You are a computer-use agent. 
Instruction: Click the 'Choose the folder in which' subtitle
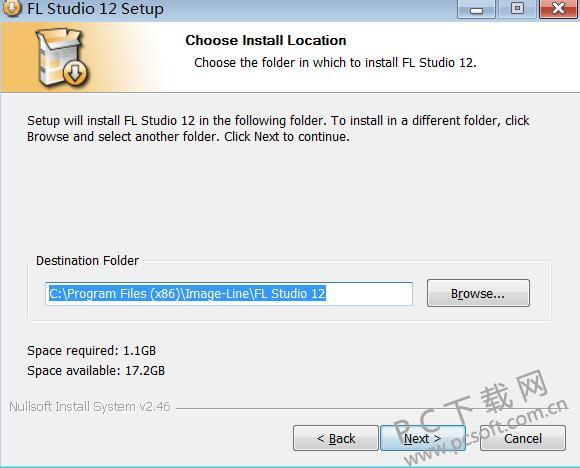coord(335,63)
